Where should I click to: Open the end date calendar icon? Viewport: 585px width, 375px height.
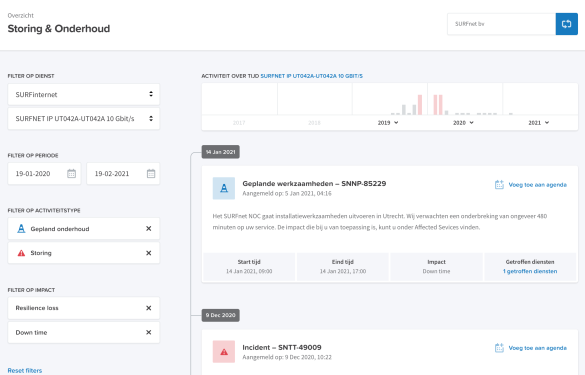coord(151,174)
